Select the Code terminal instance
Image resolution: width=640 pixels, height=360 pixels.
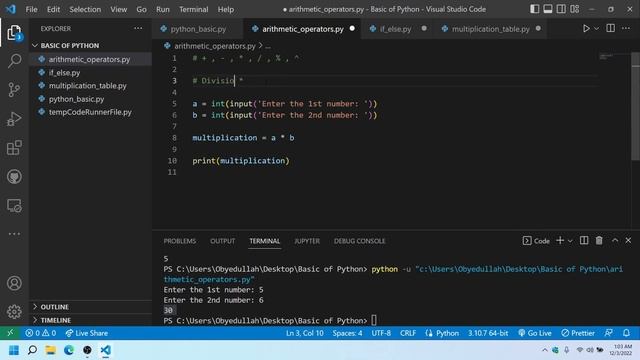tap(536, 241)
